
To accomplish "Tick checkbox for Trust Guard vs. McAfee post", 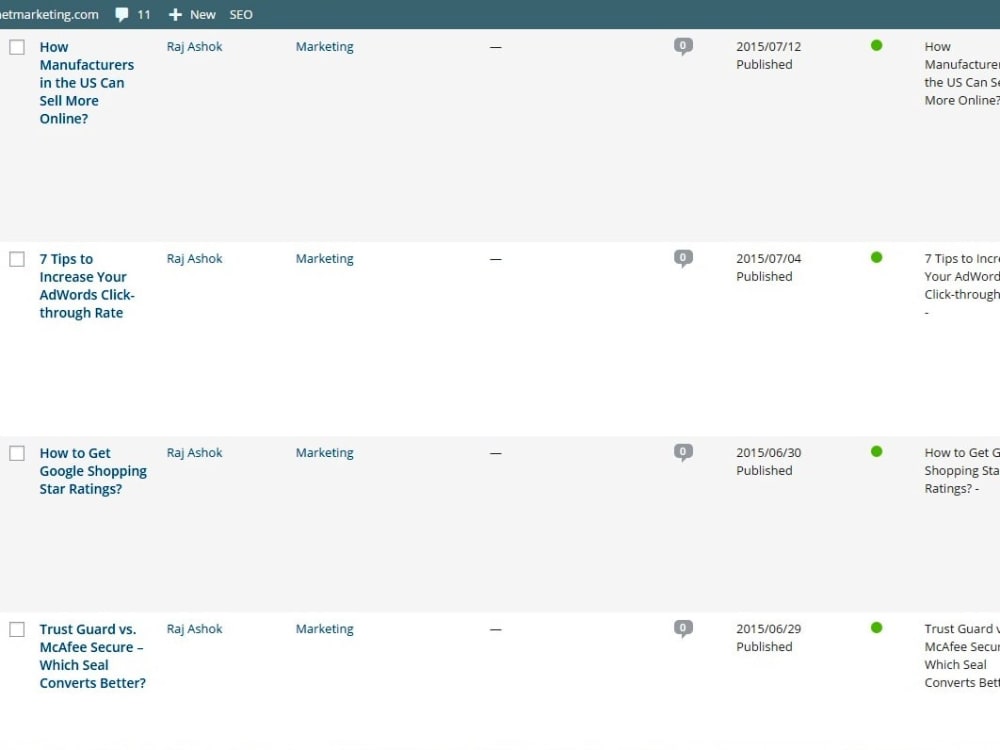I will 17,629.
